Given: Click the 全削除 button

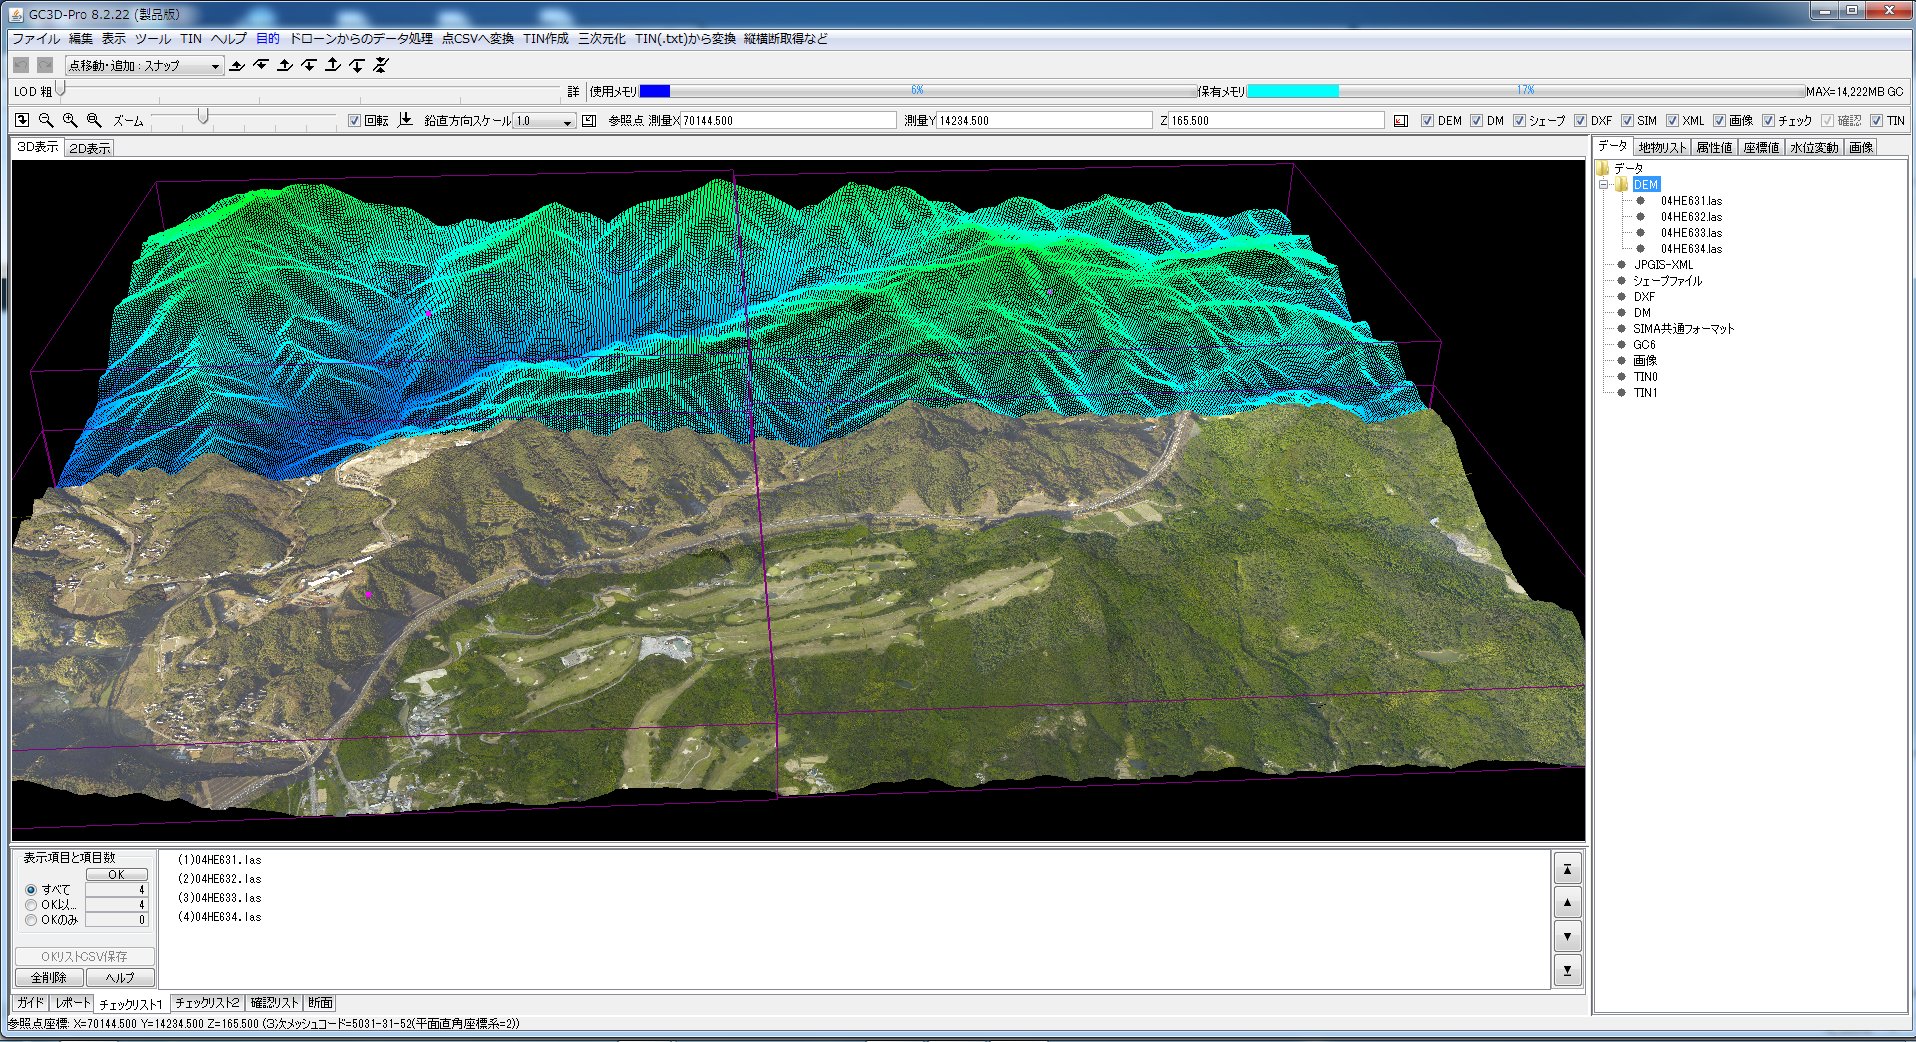Looking at the screenshot, I should (48, 977).
